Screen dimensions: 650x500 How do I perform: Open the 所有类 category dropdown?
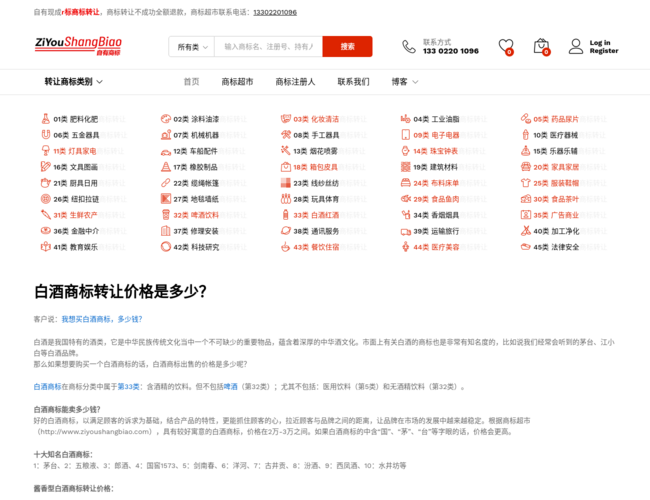point(192,46)
